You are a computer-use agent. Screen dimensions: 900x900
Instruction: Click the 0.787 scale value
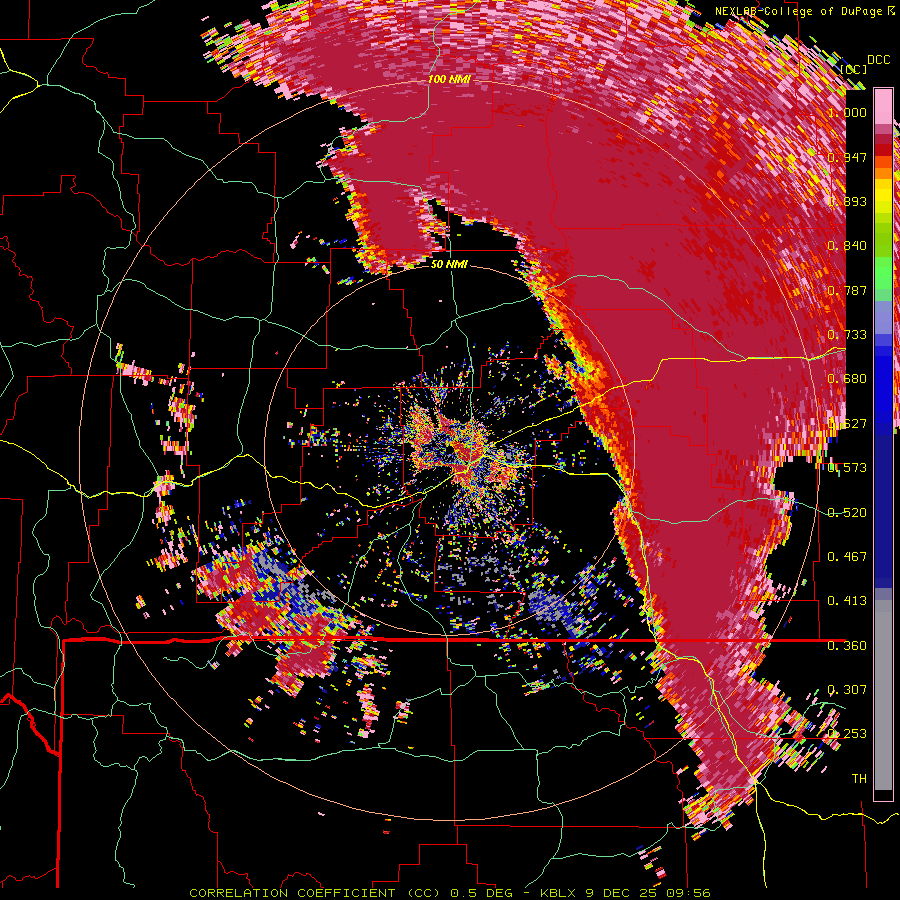pyautogui.click(x=847, y=290)
